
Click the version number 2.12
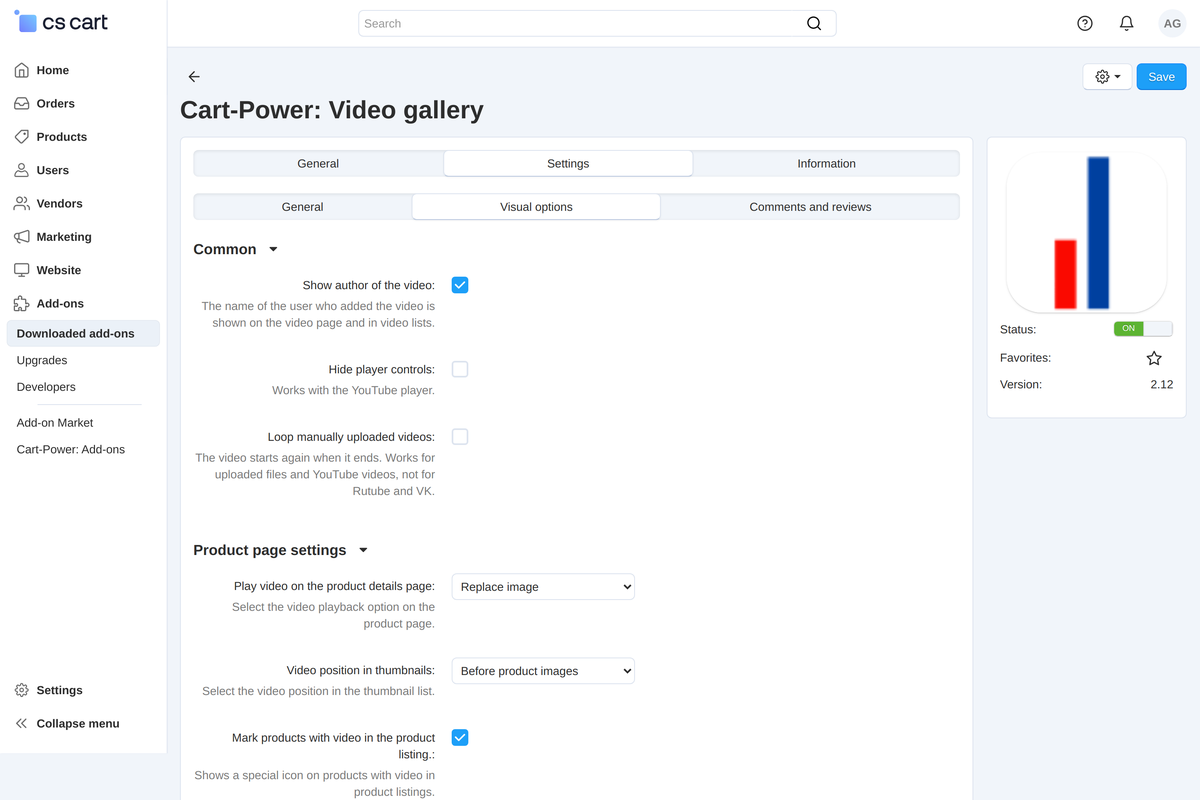click(1161, 384)
